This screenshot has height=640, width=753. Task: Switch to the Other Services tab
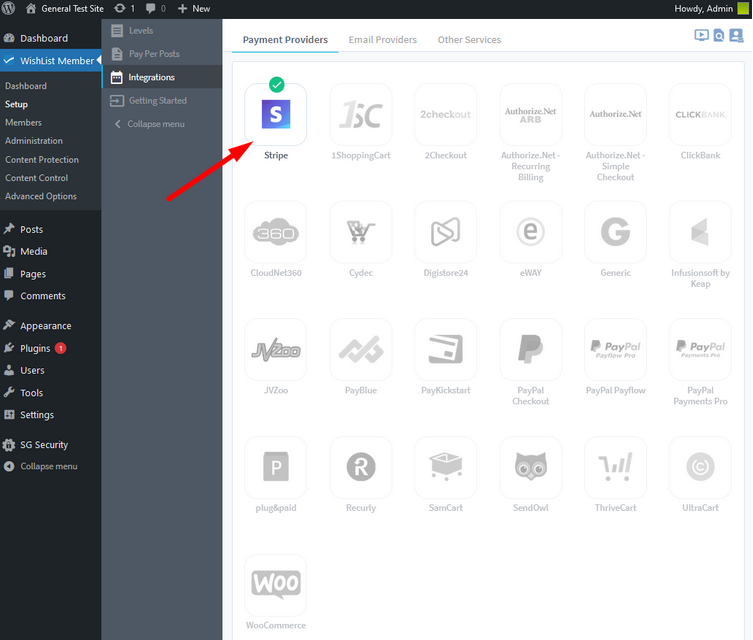(469, 40)
